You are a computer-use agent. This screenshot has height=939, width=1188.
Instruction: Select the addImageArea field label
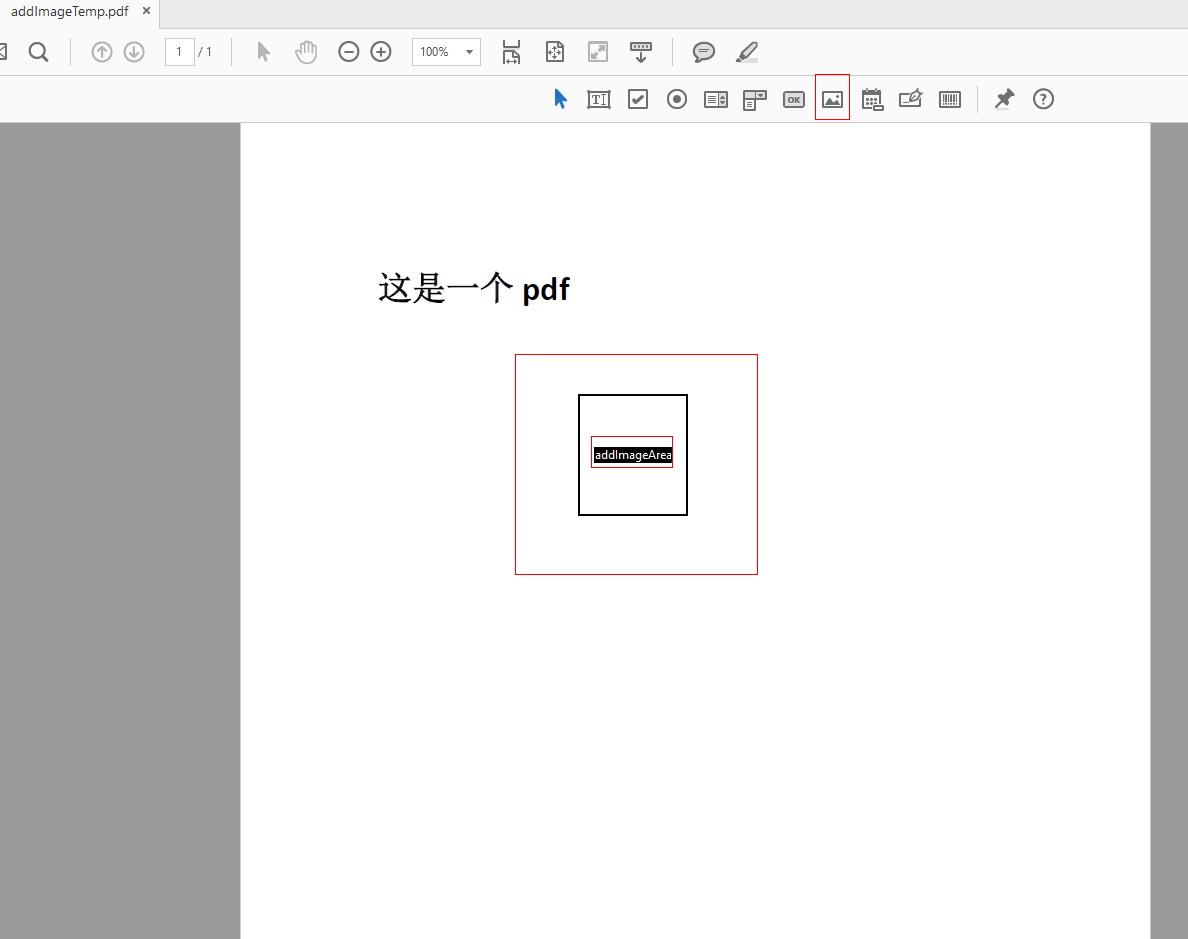coord(633,455)
